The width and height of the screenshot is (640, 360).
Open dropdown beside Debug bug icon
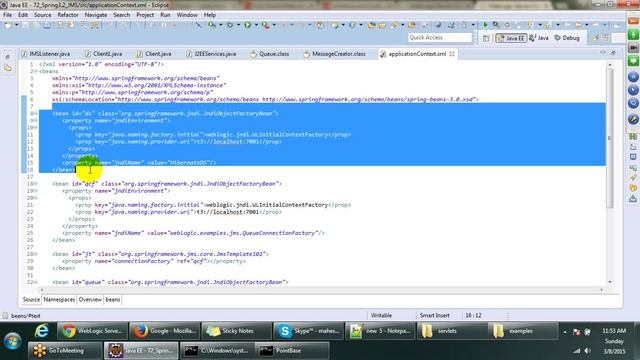[x=238, y=25]
